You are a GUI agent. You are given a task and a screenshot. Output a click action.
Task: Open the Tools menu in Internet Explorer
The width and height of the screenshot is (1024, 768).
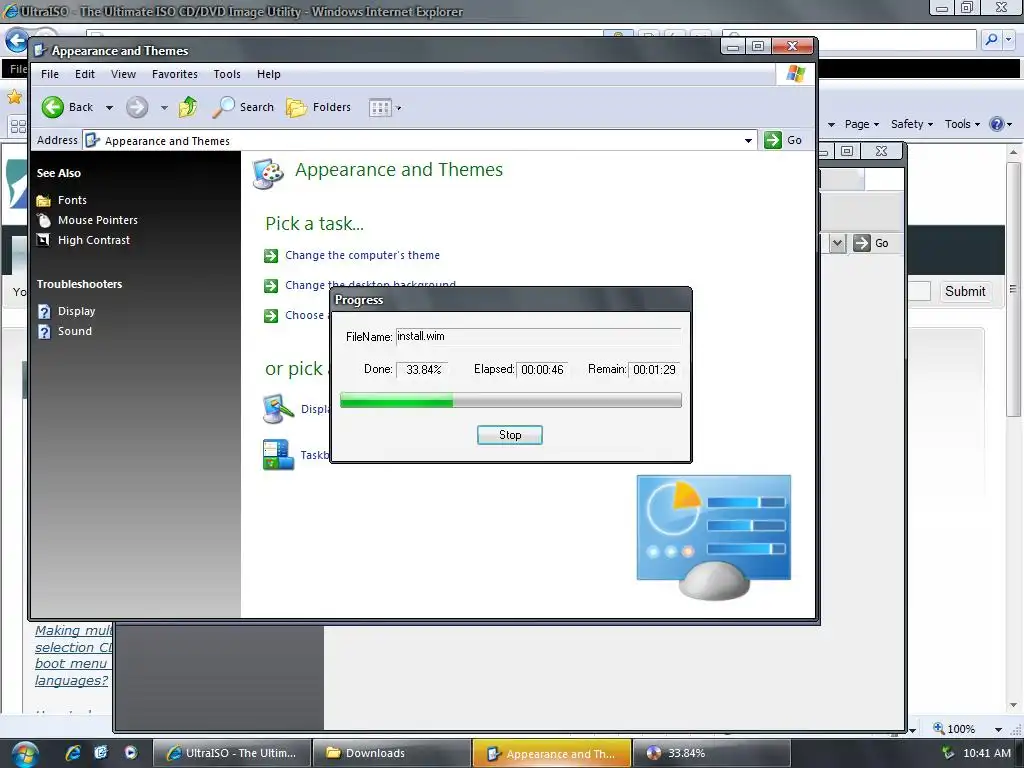click(962, 124)
